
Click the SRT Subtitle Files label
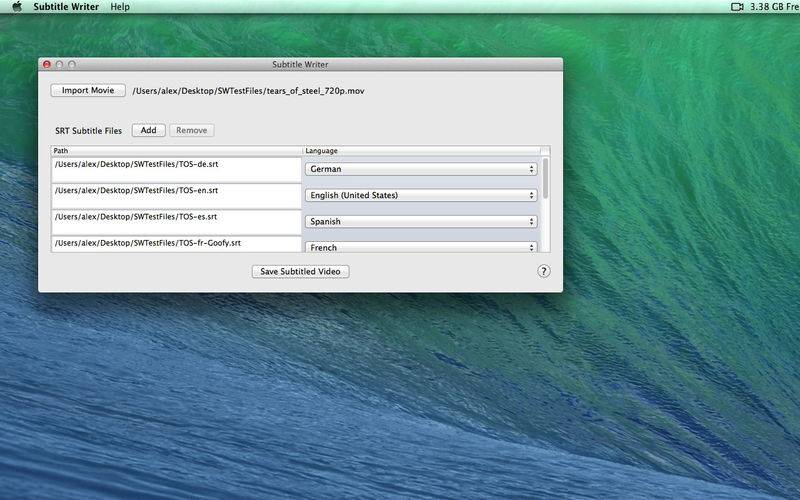click(x=88, y=131)
